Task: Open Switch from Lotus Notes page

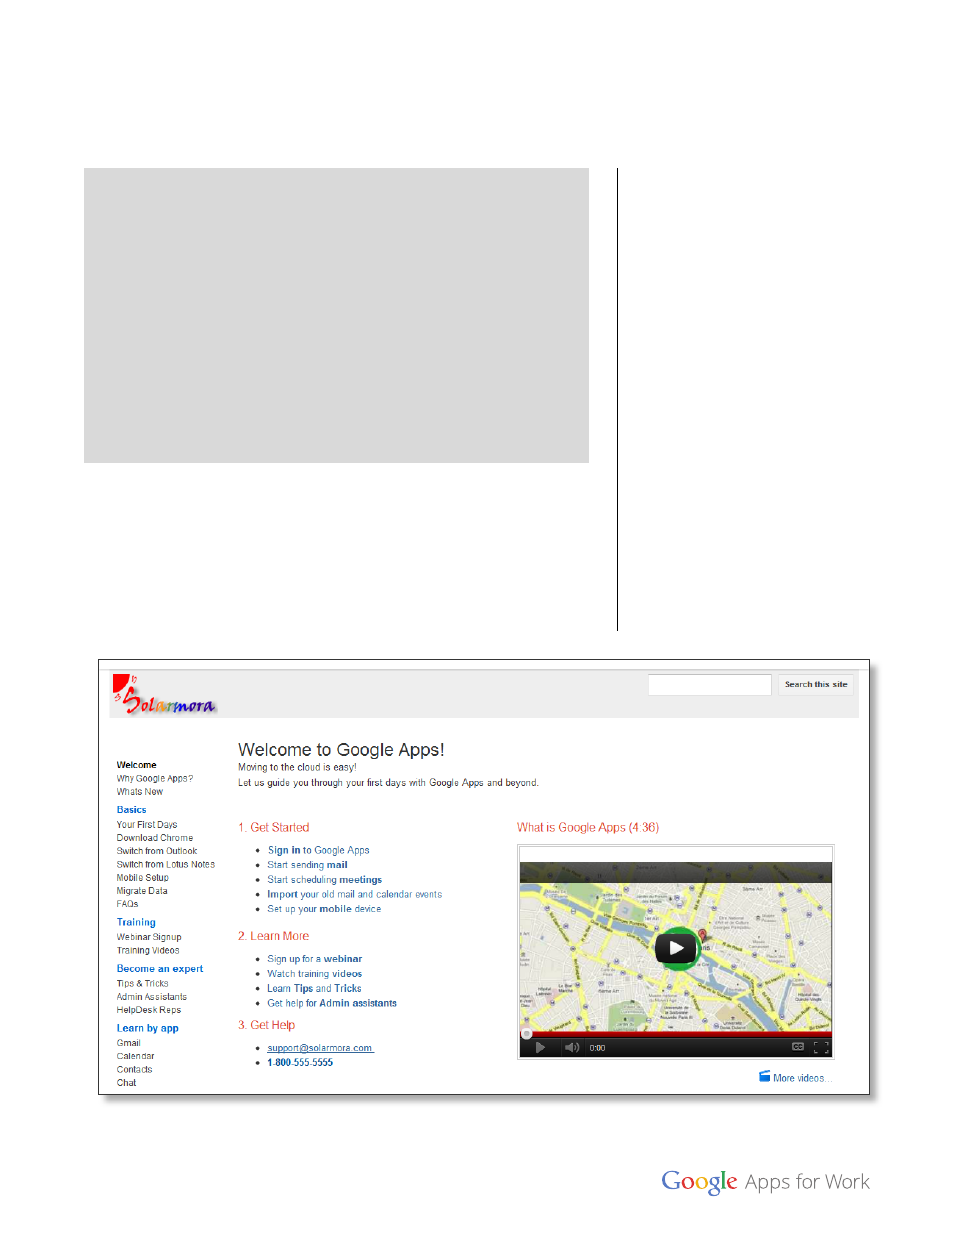Action: (x=166, y=864)
